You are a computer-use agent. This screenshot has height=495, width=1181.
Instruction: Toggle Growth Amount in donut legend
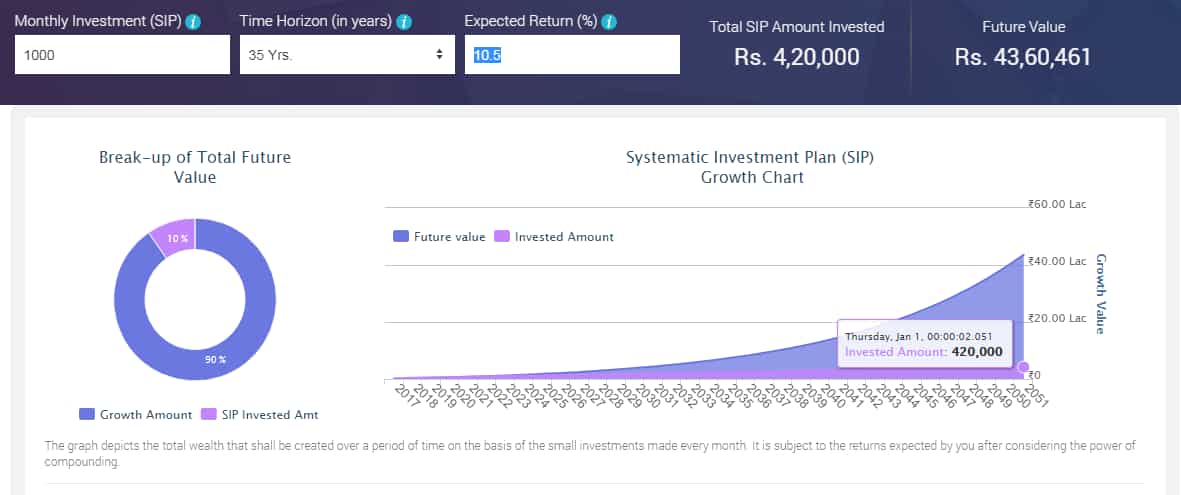pos(136,414)
